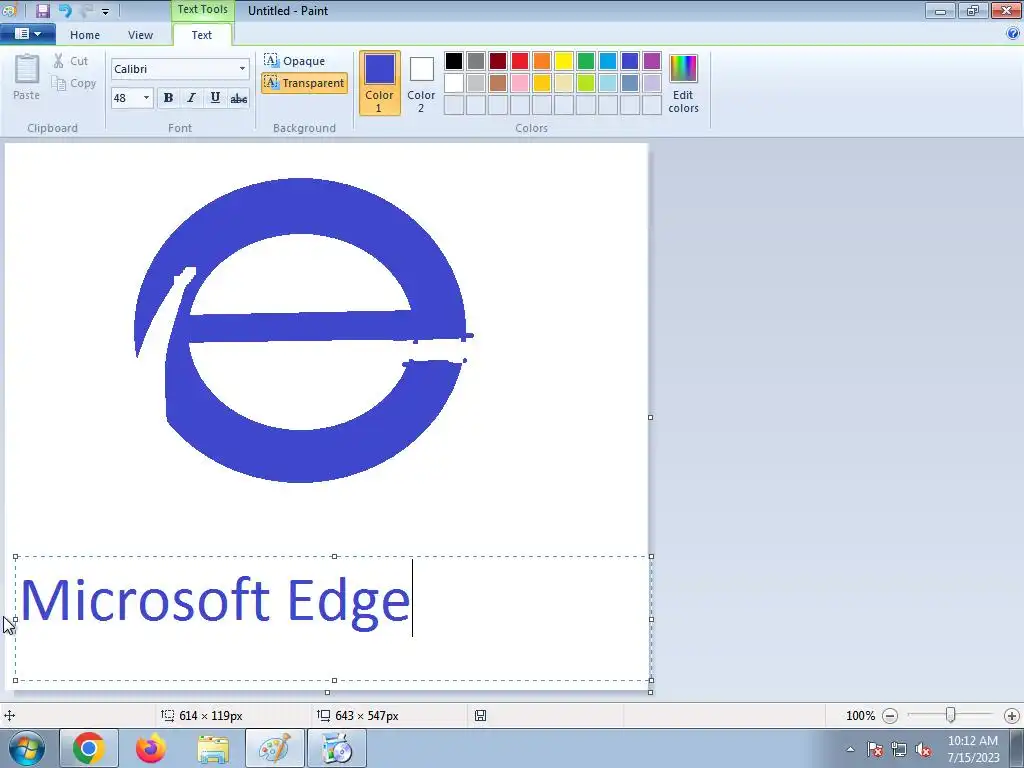Pick the red color swatch
The height and width of the screenshot is (768, 1024).
click(x=520, y=61)
